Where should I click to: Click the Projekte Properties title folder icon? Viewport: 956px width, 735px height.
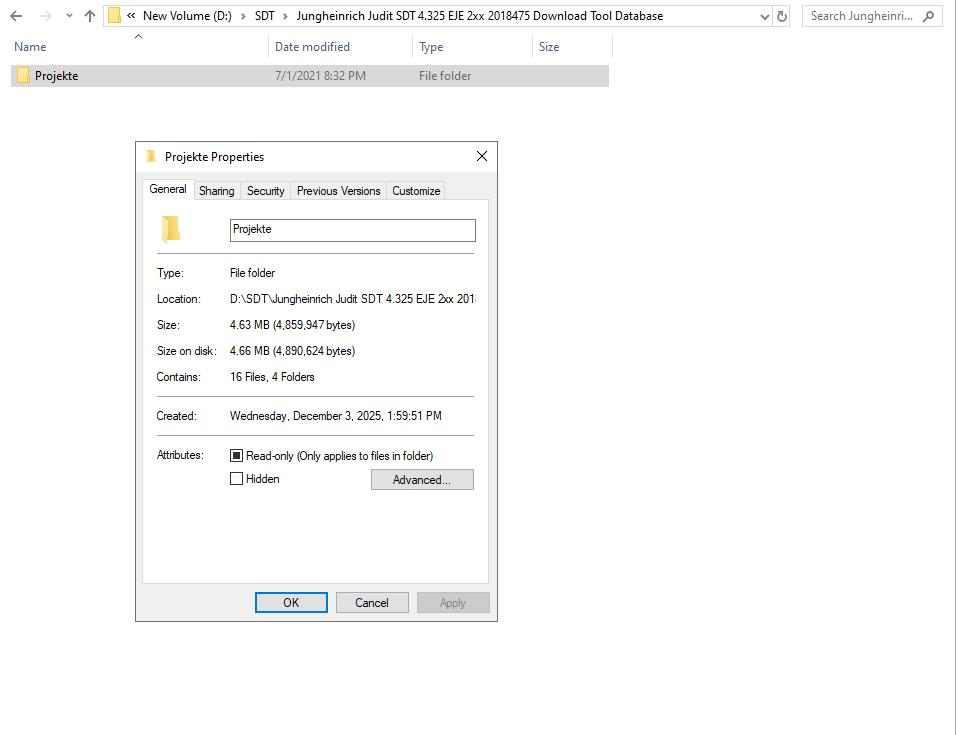[x=151, y=157]
